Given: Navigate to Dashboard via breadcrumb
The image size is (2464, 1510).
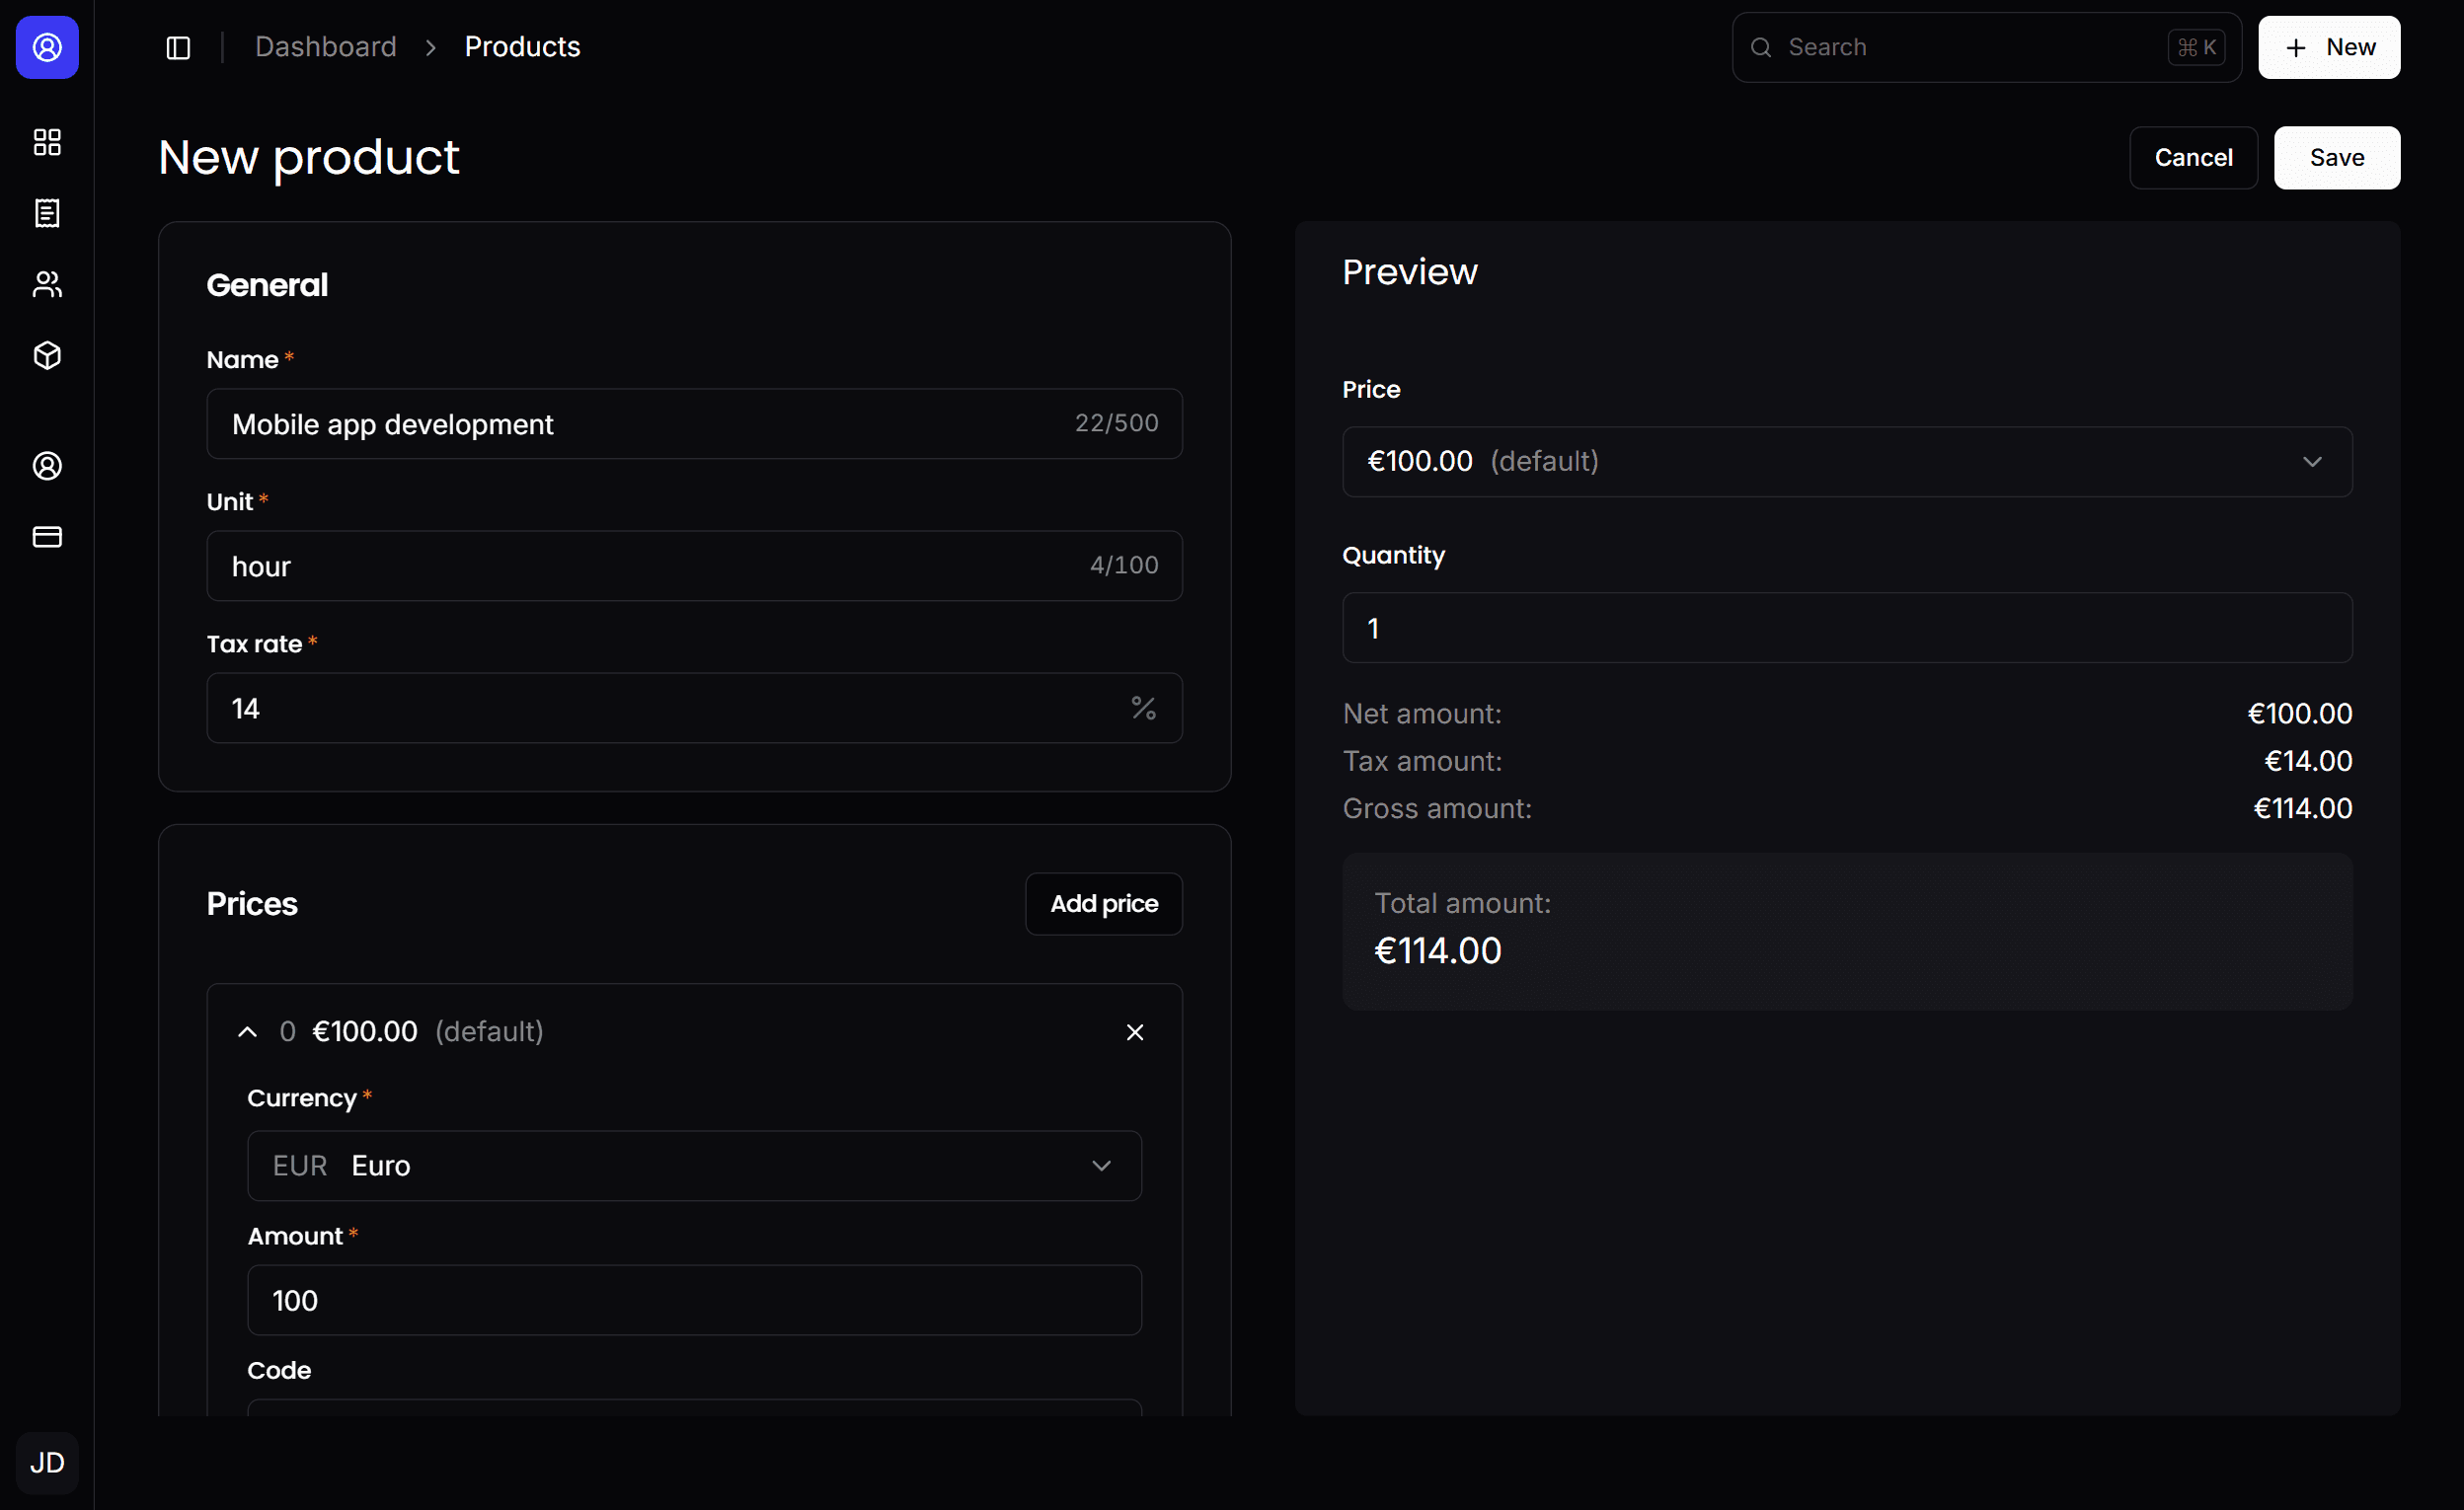Looking at the screenshot, I should 326,46.
